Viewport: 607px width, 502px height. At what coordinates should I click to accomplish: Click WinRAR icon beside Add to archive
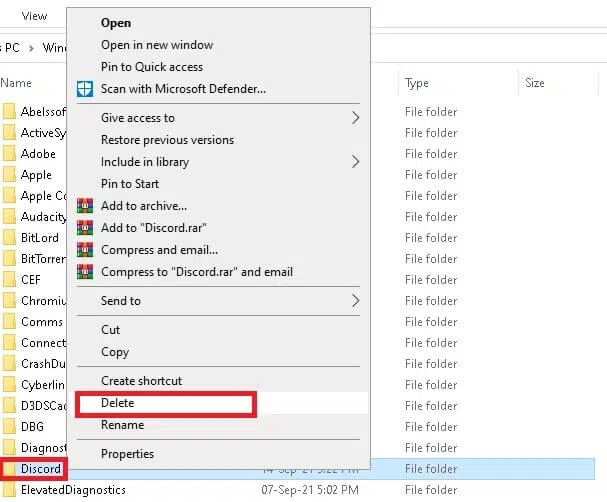[85, 206]
